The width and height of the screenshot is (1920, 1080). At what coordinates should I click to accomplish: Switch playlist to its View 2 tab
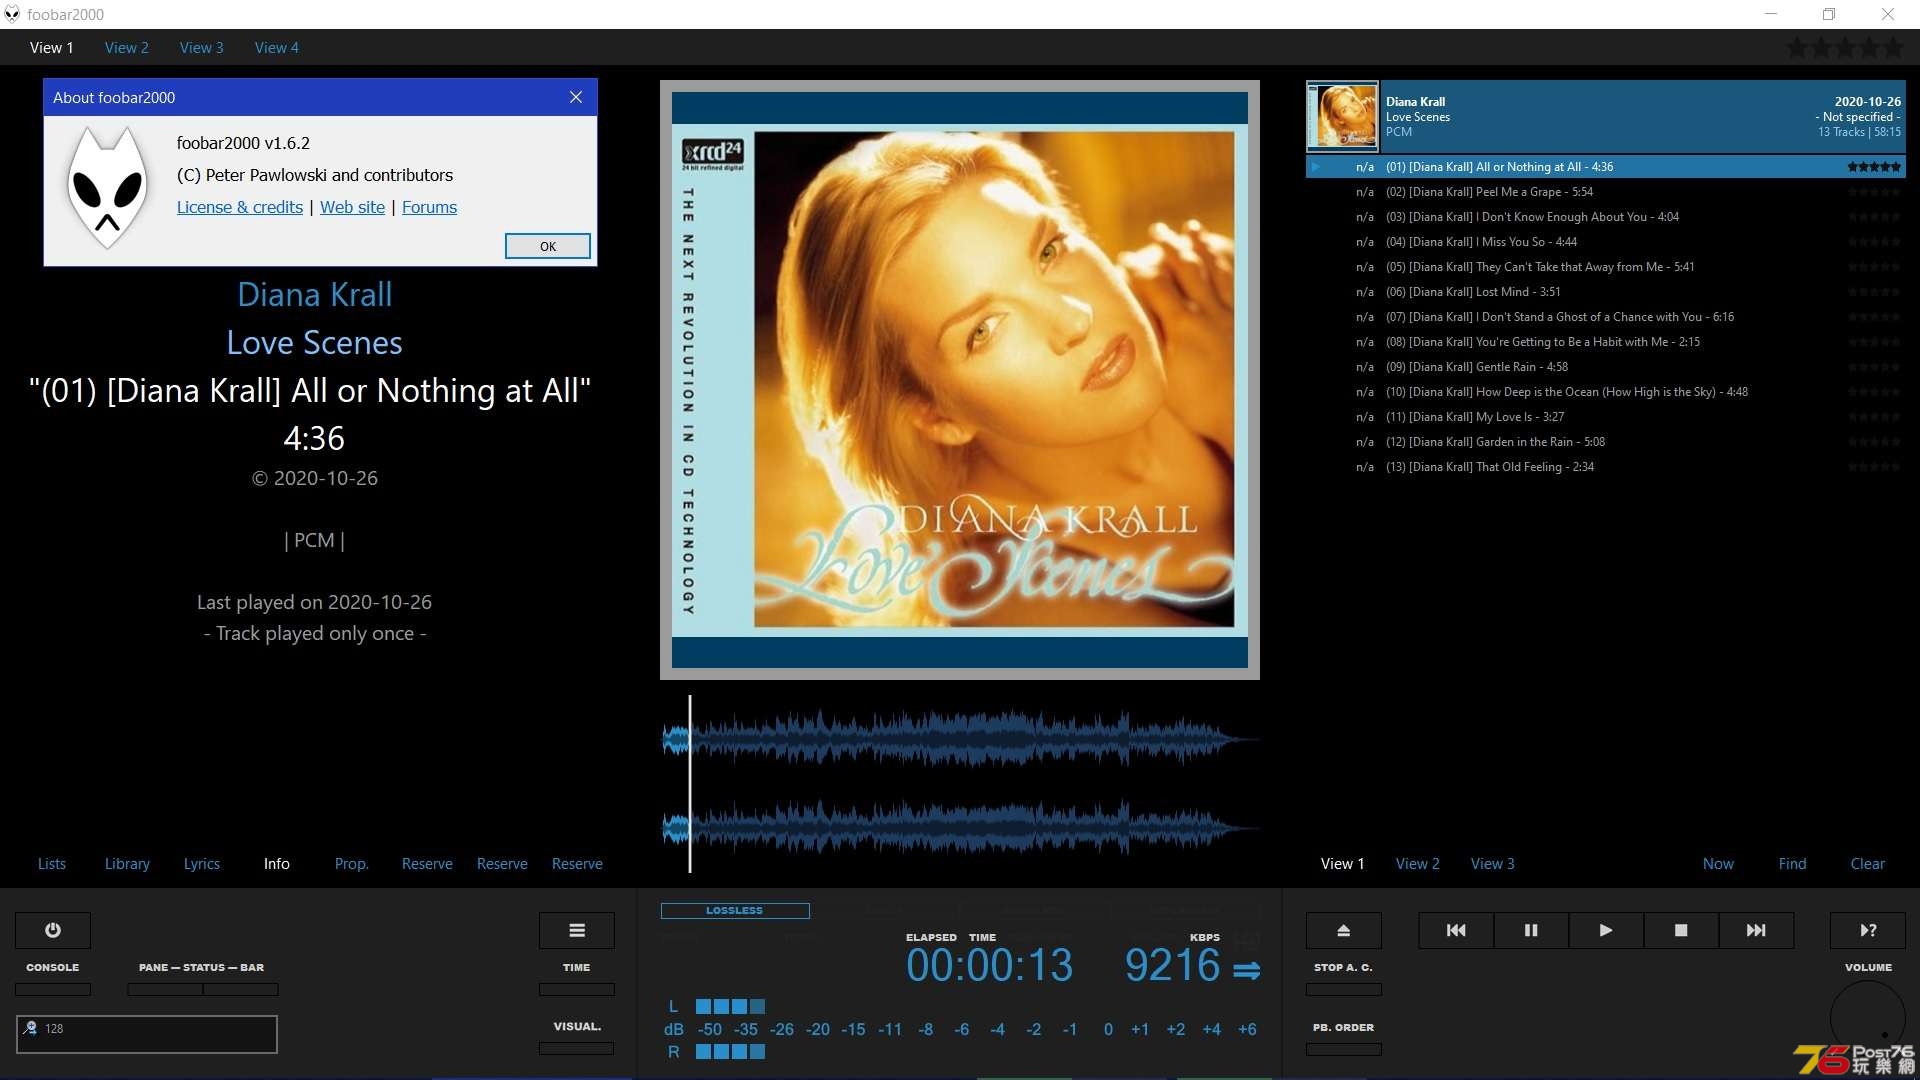click(x=1418, y=864)
